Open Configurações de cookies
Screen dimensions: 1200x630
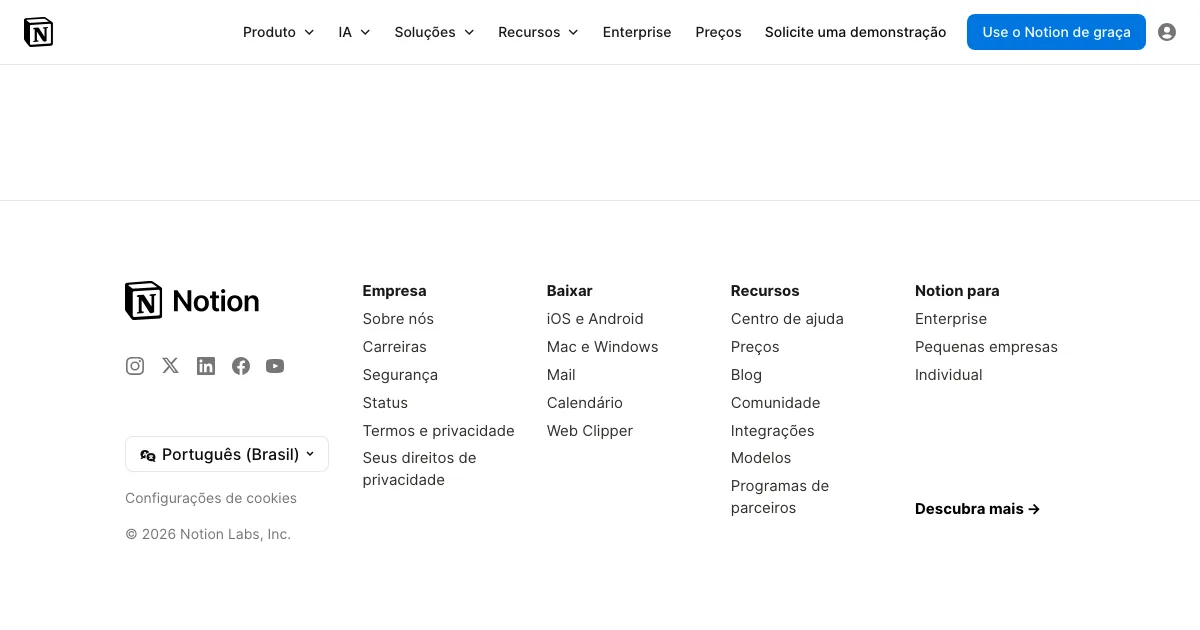coord(211,498)
